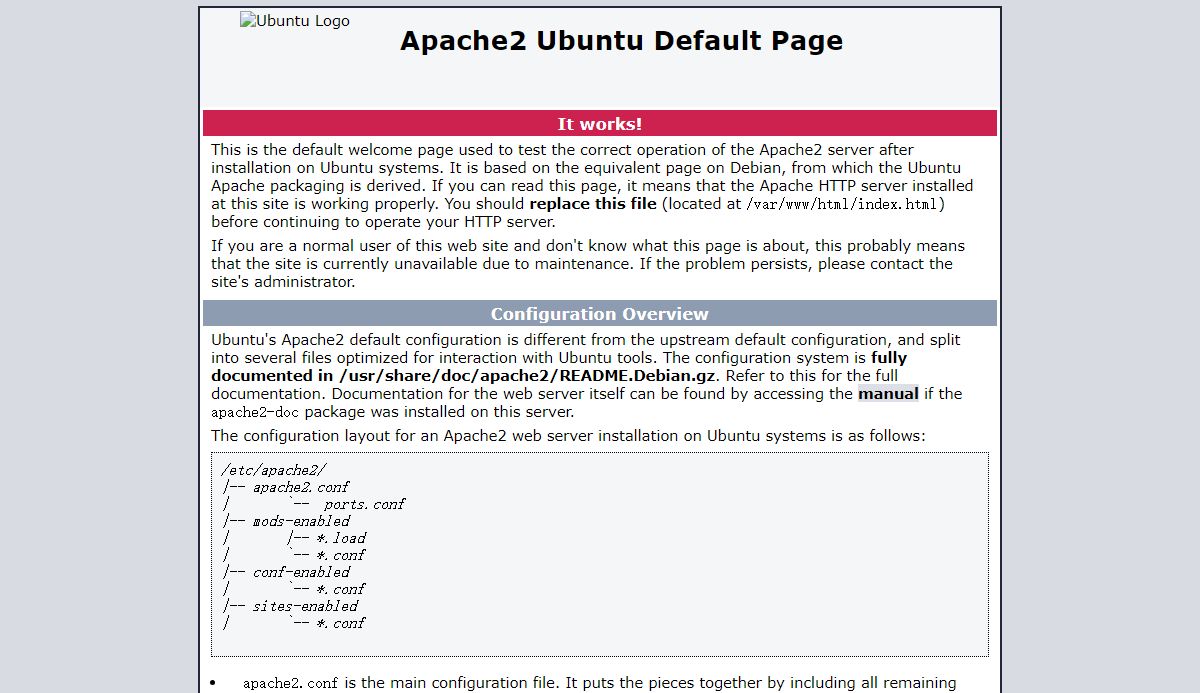Open the manual documentation link
1200x693 pixels.
[888, 394]
